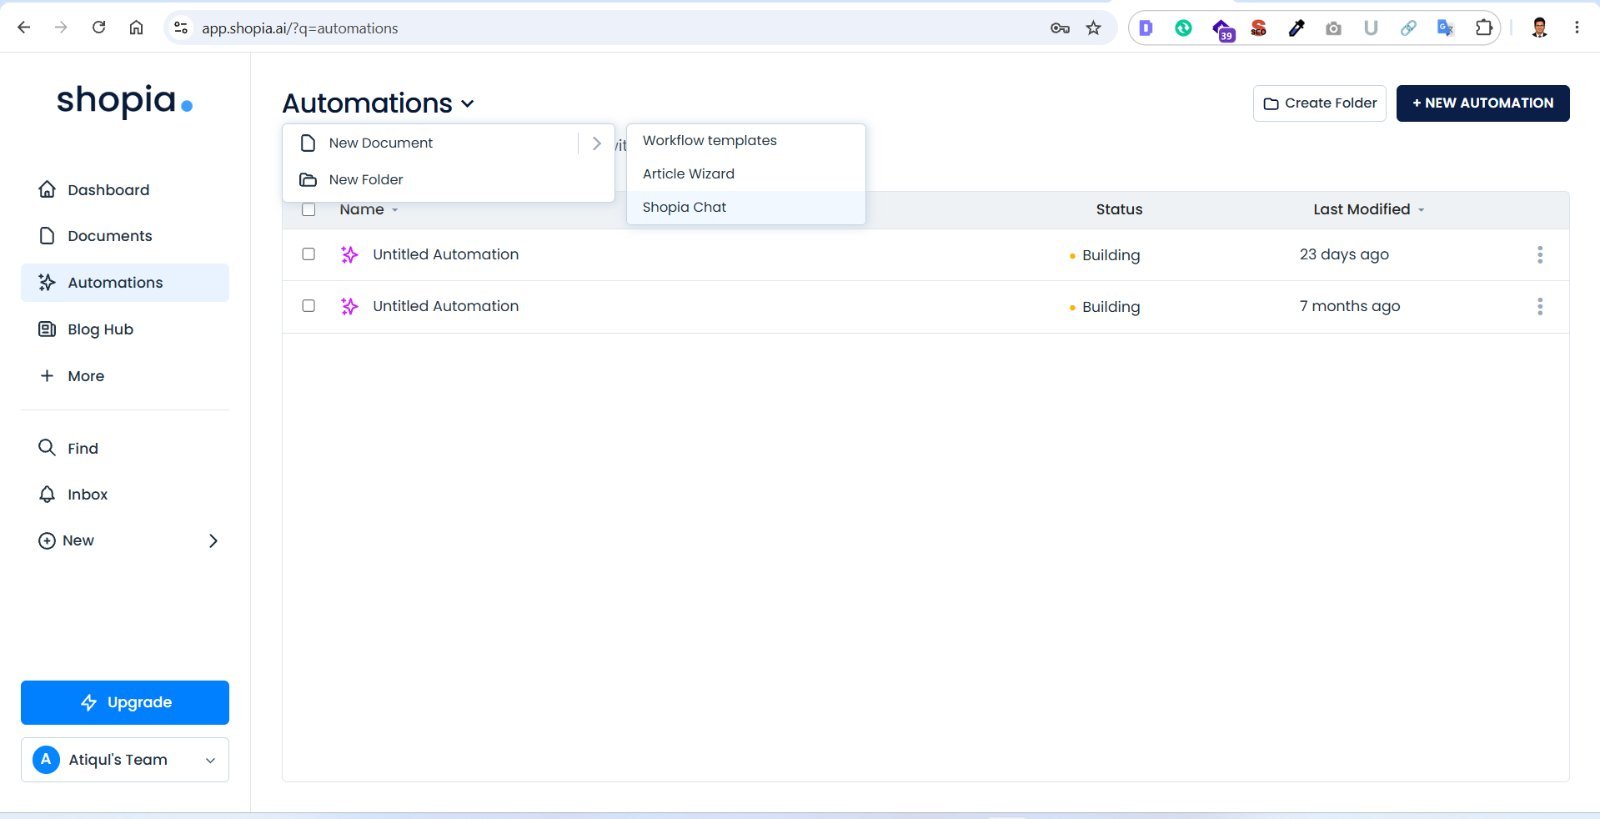Screen dimensions: 1600x819
Task: Click the eyedropper color picker extension
Action: 1296,28
